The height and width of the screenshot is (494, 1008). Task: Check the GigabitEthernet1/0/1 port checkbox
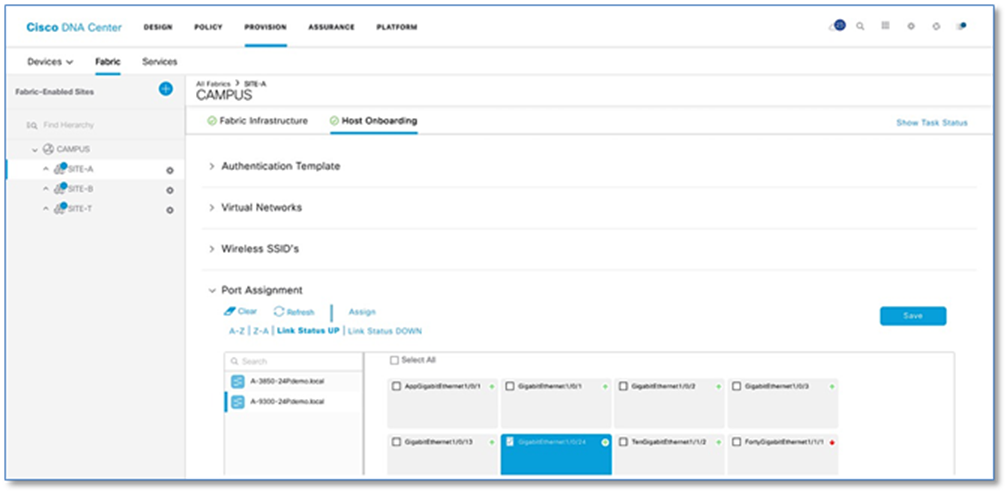tap(510, 387)
